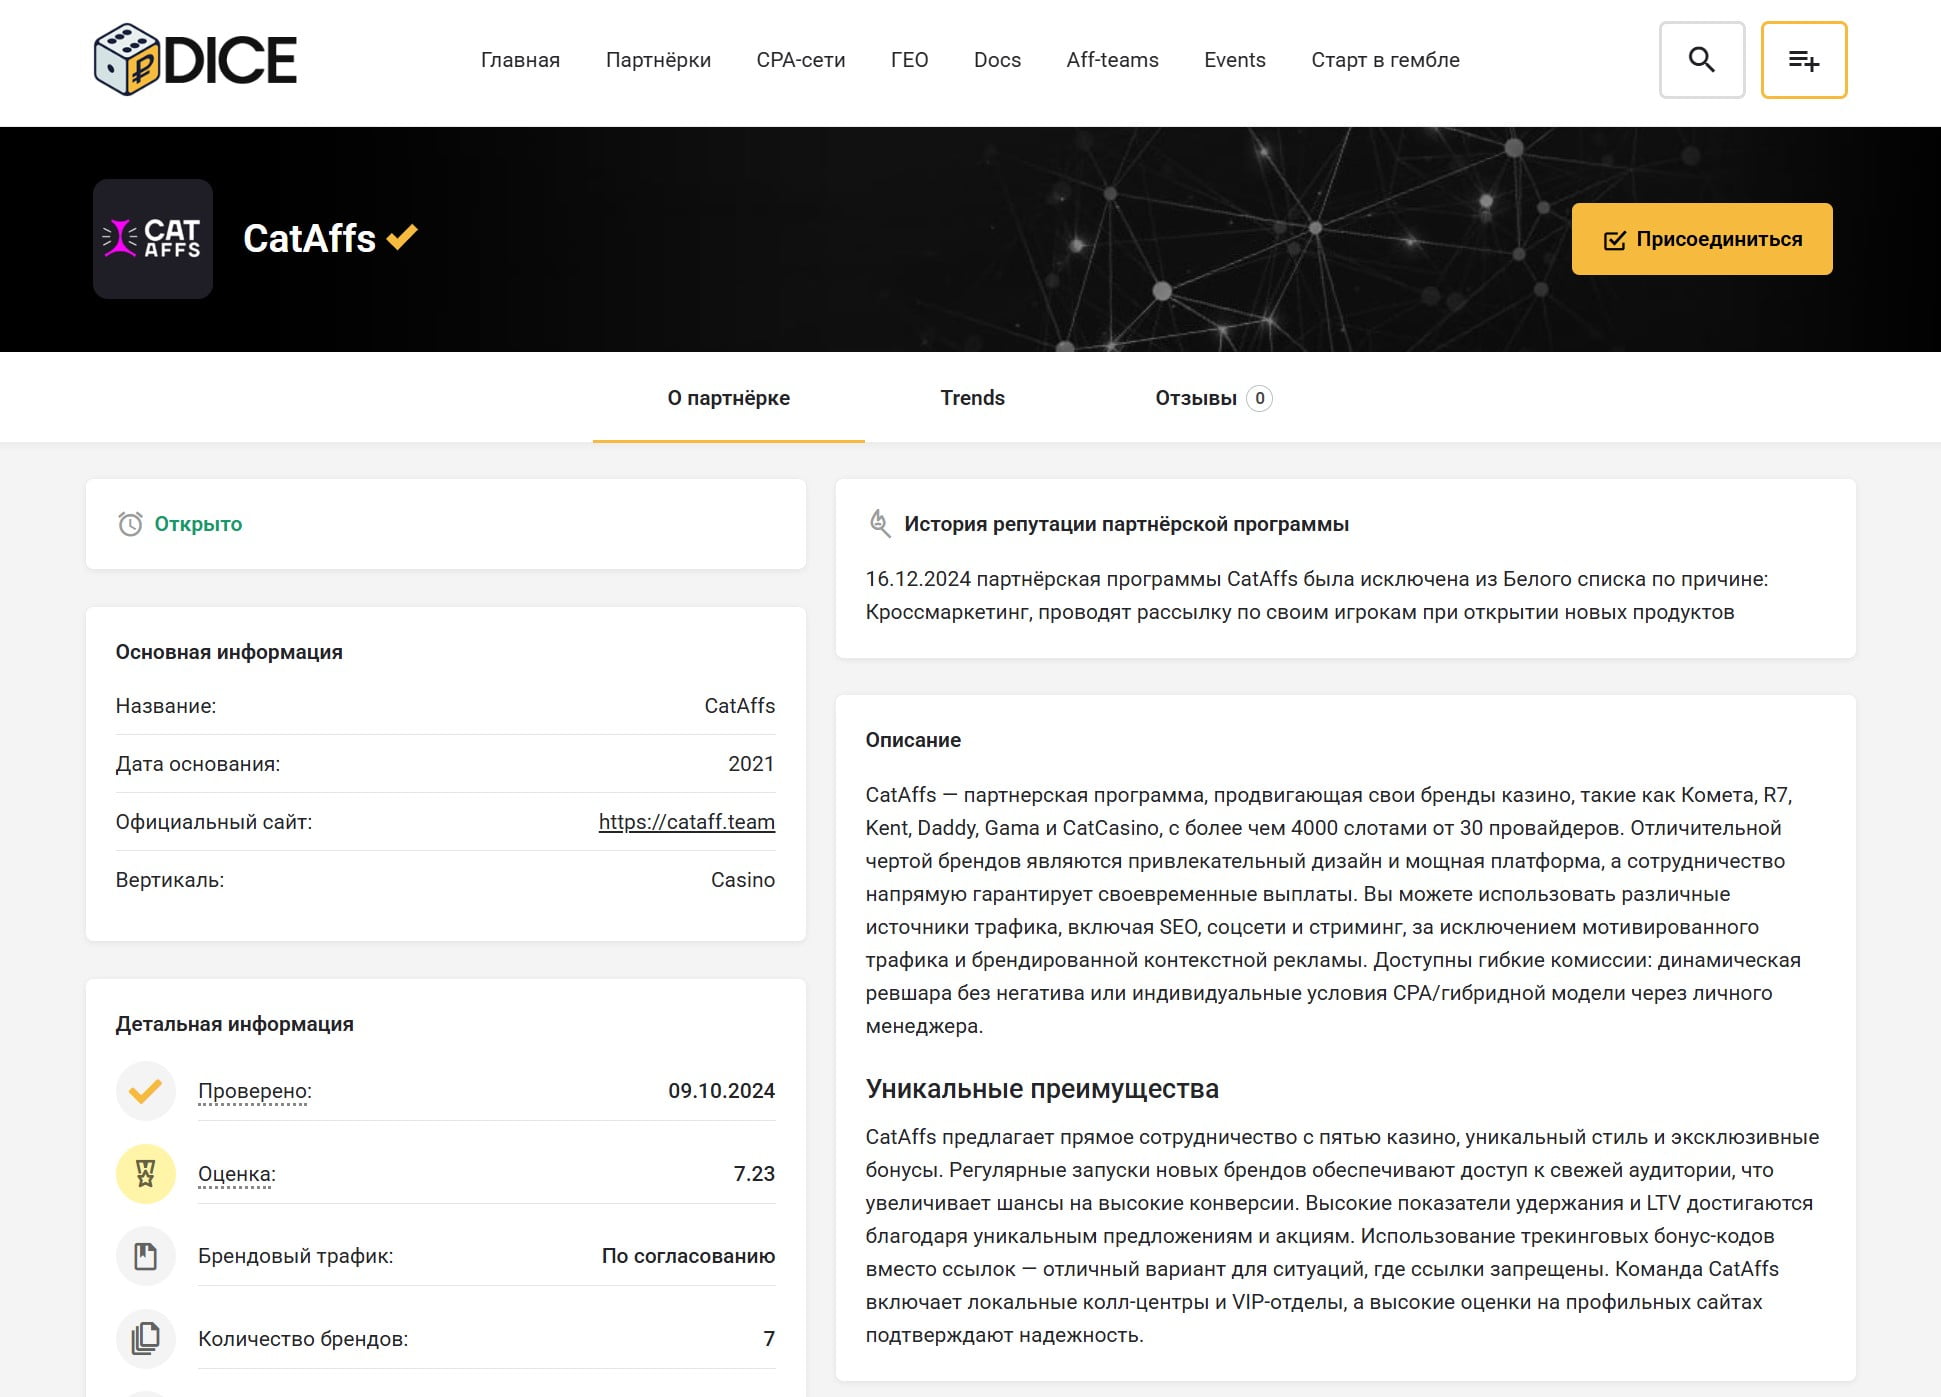
Task: Click the award icon by Оценка
Action: coord(146,1174)
